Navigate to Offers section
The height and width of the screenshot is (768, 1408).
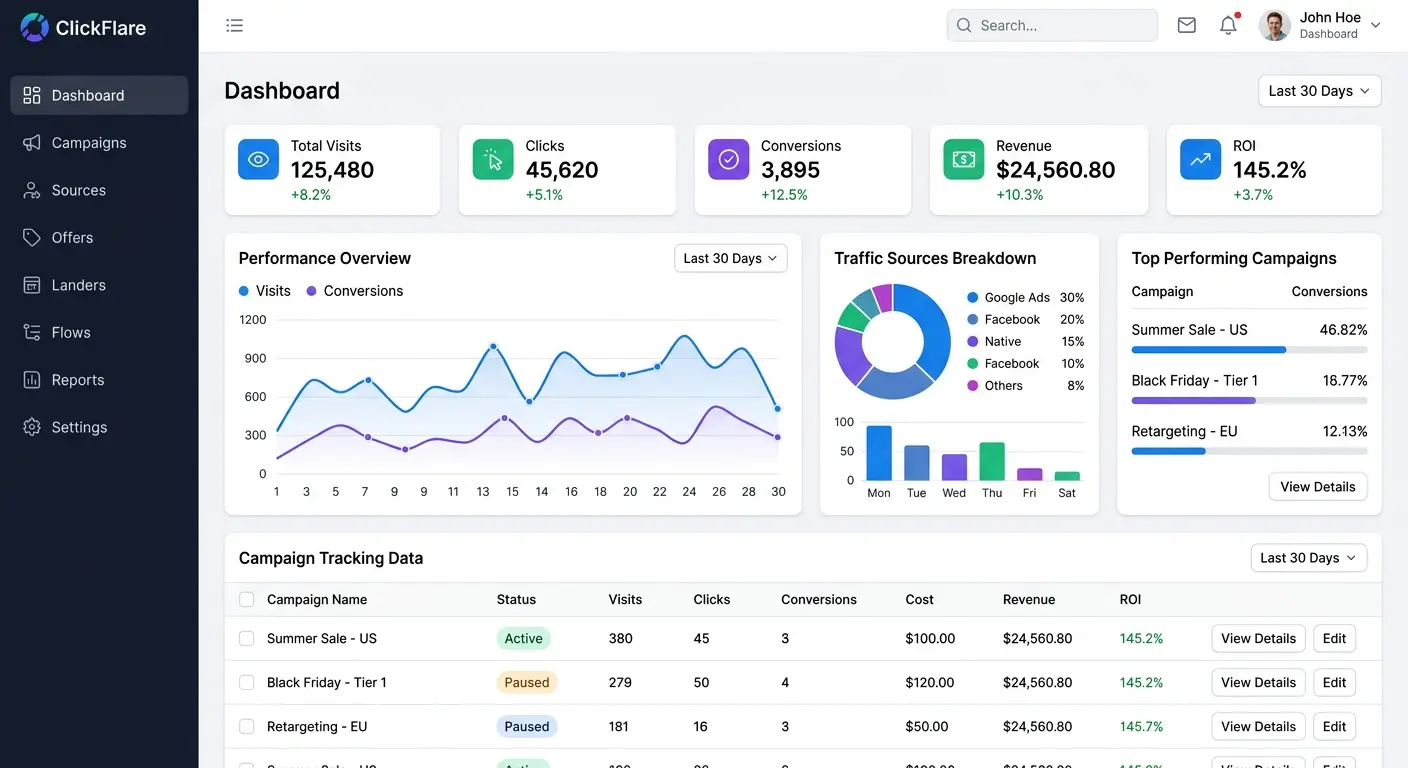[99, 237]
